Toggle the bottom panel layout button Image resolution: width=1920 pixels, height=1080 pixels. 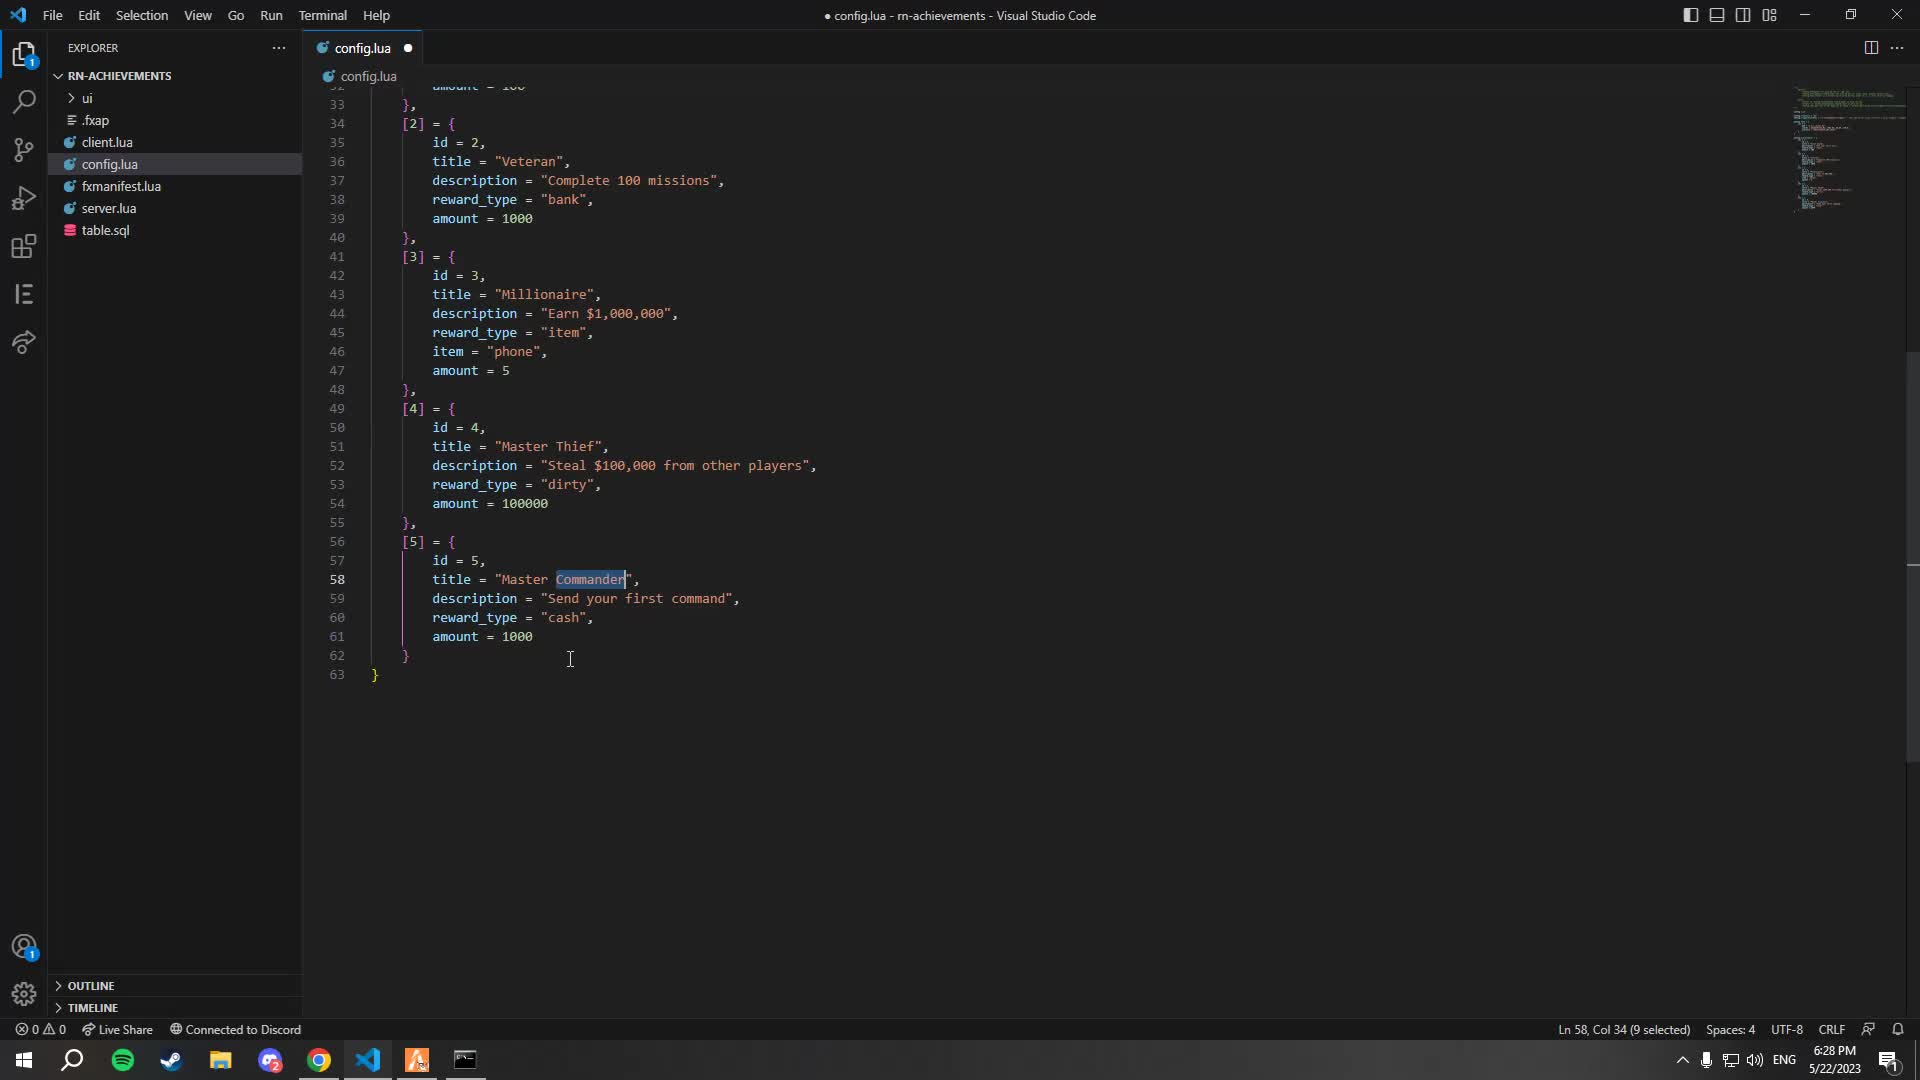(1717, 15)
